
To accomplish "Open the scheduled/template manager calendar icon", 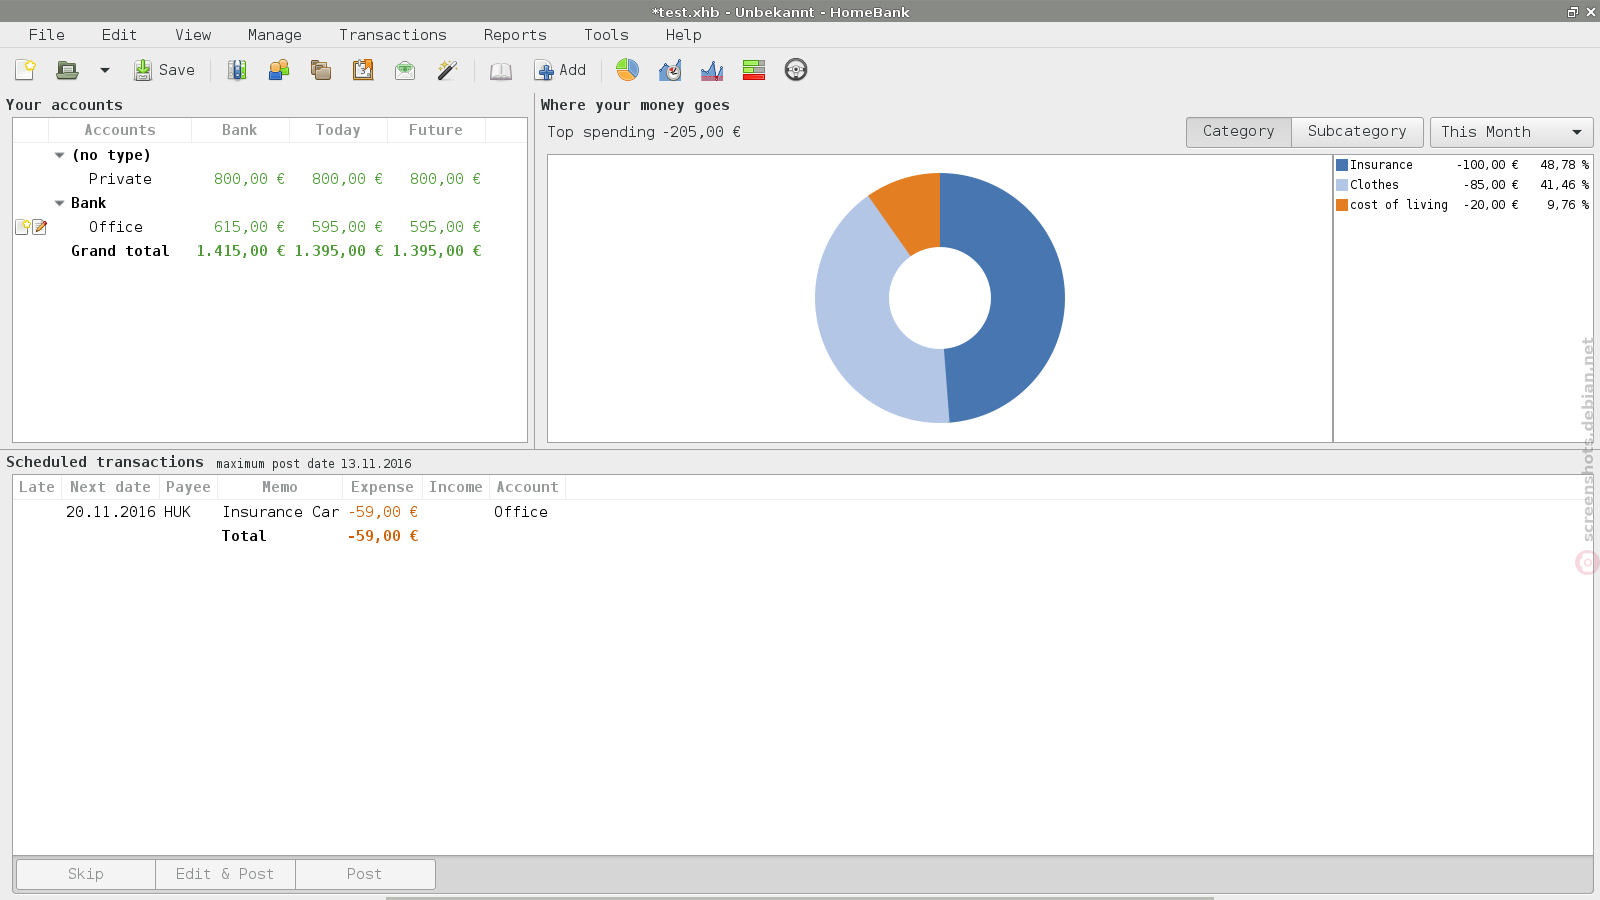I will (x=363, y=70).
